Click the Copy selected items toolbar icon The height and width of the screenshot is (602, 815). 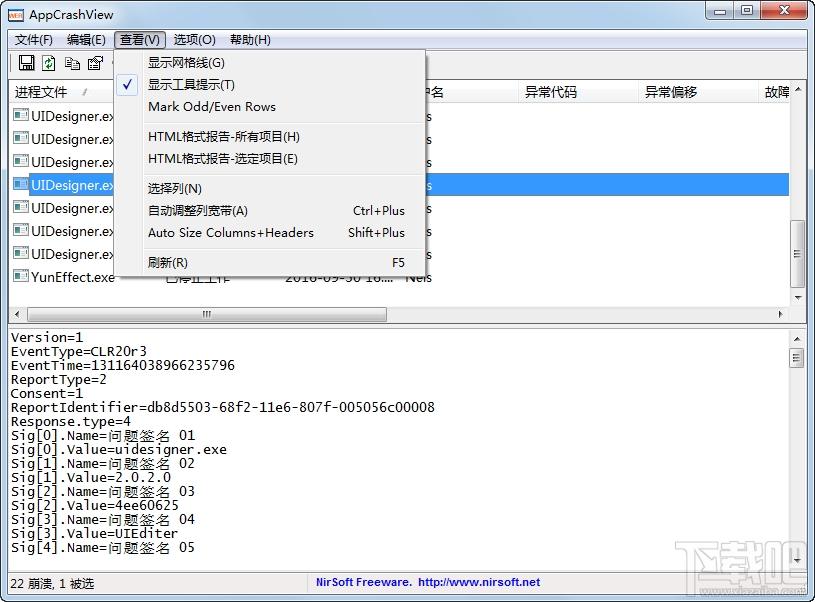pyautogui.click(x=72, y=63)
